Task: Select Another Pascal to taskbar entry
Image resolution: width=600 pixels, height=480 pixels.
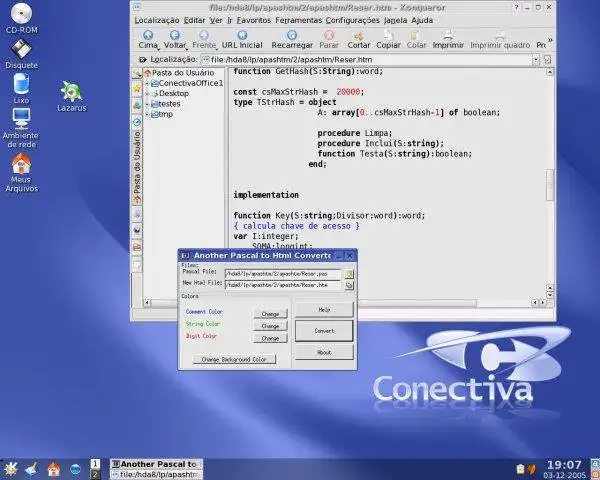Action: [157, 464]
